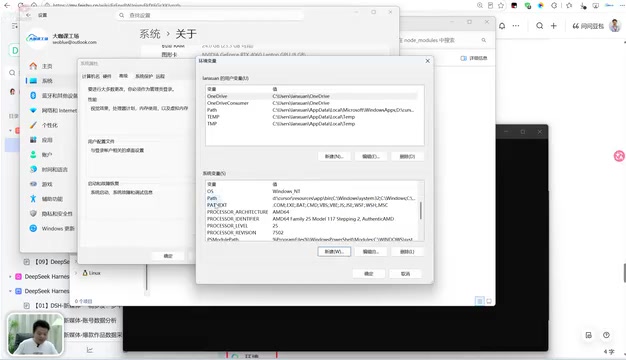Open the Remote tab in System Properties
This screenshot has height=360, width=626.
tap(160, 76)
